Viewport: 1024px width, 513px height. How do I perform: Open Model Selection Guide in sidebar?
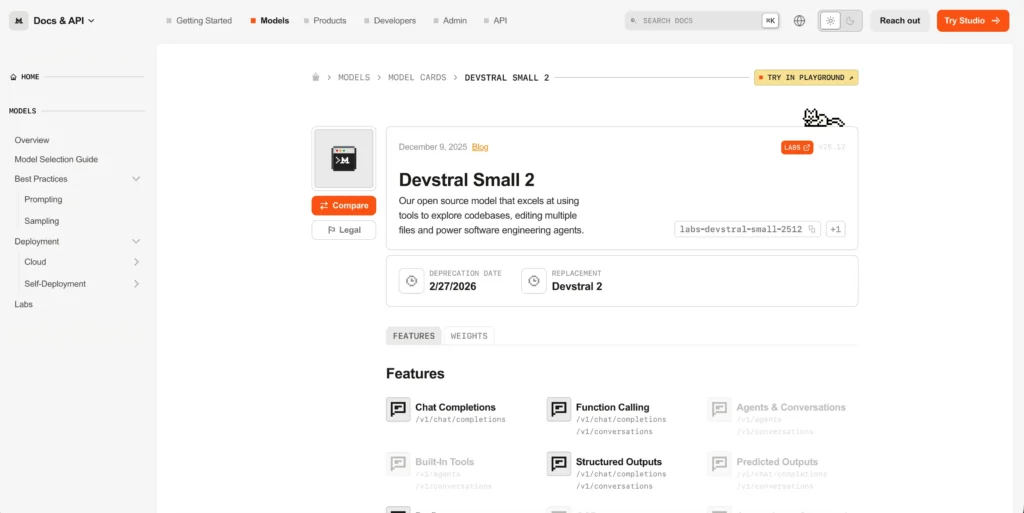tap(56, 159)
